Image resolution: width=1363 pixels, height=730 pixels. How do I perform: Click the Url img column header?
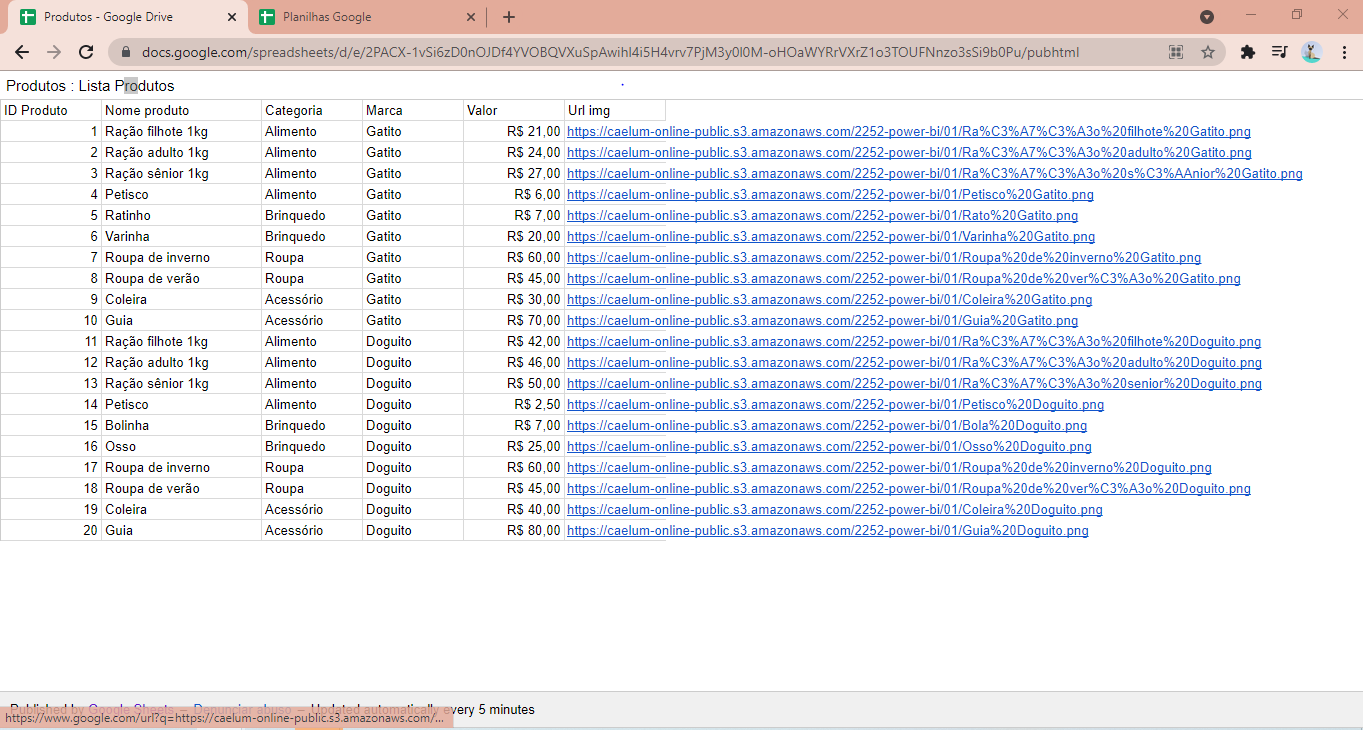point(615,110)
